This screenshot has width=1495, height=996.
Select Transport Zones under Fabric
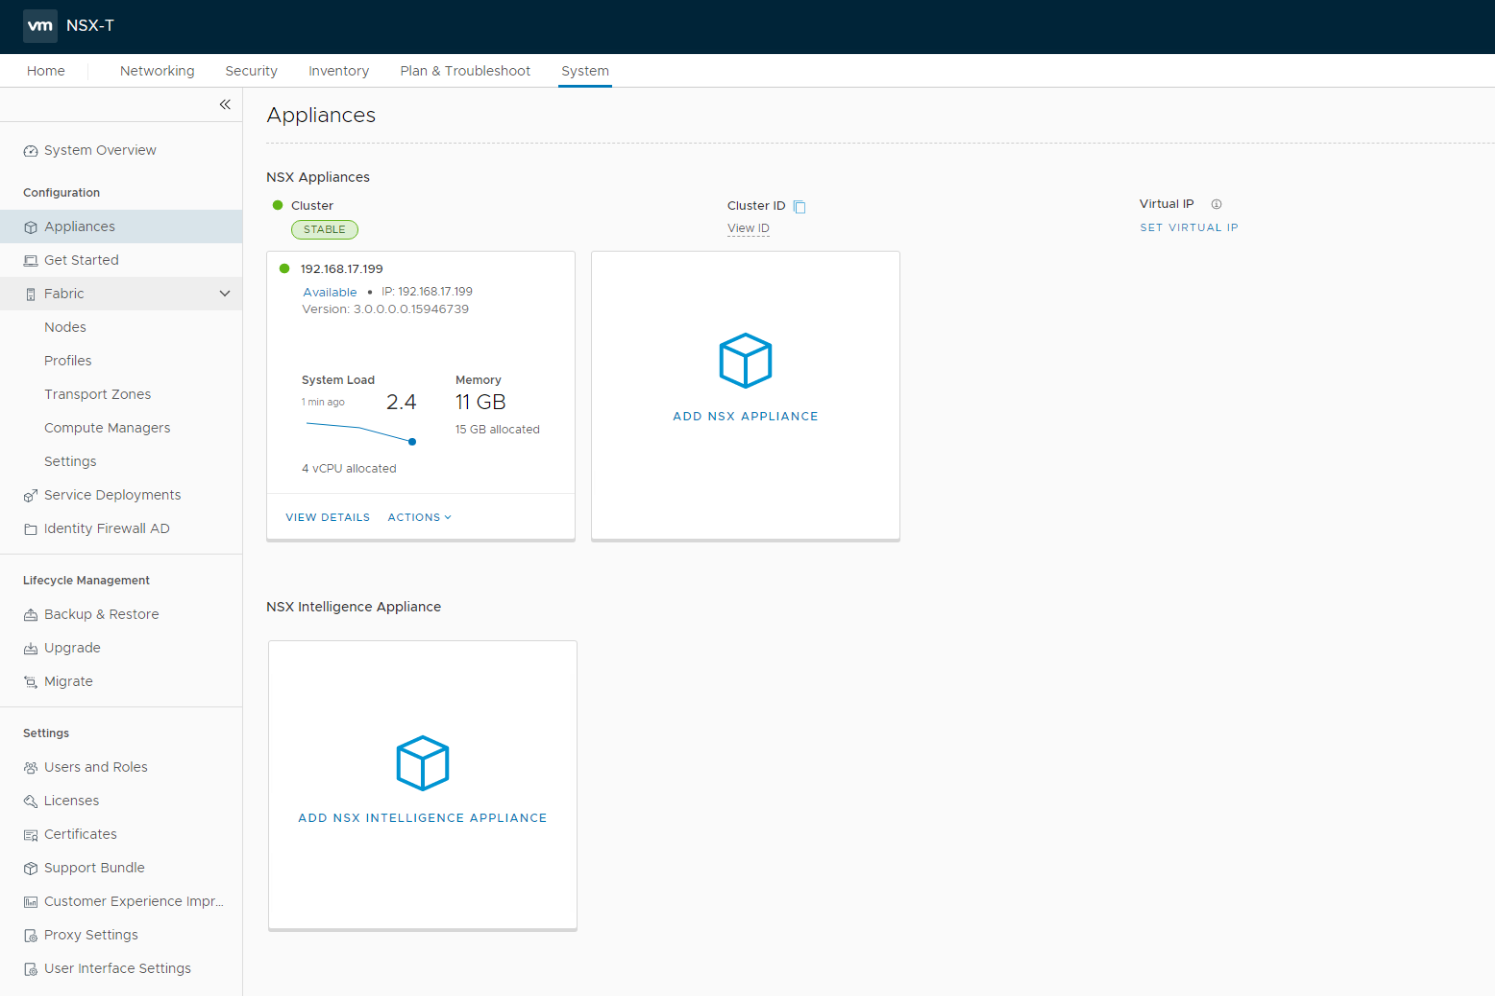97,393
